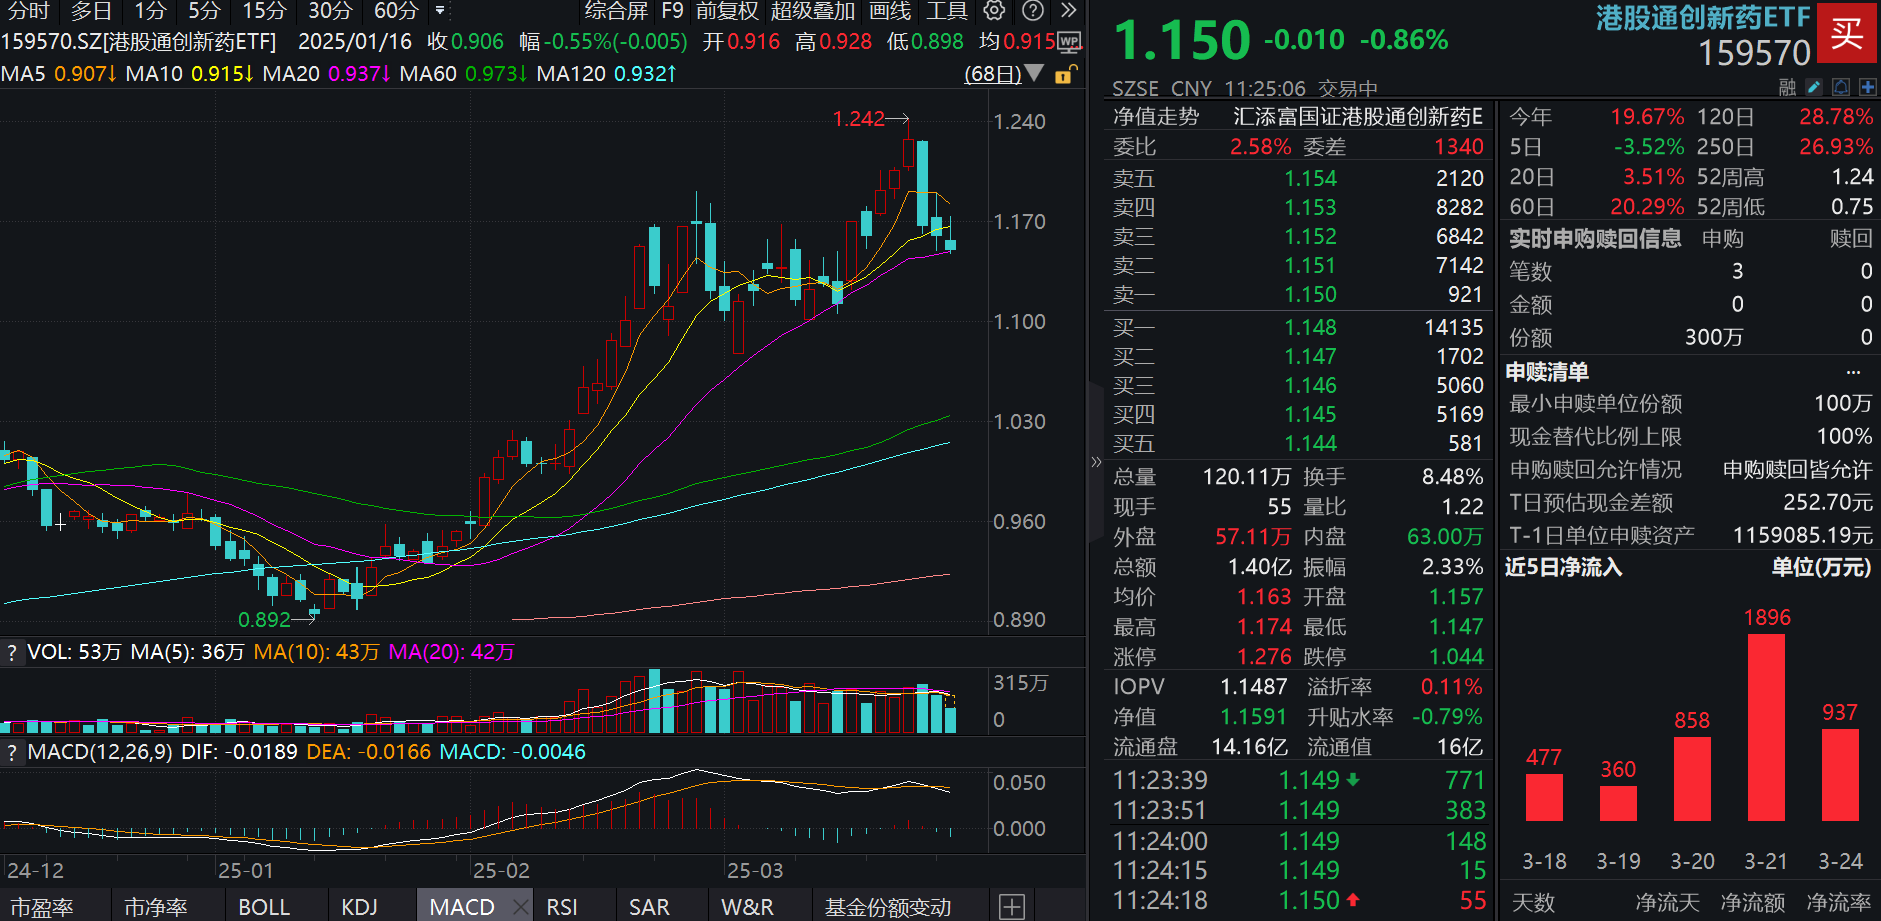Click the 3-18 net inflow bar
This screenshot has height=921, width=1881.
click(1544, 798)
